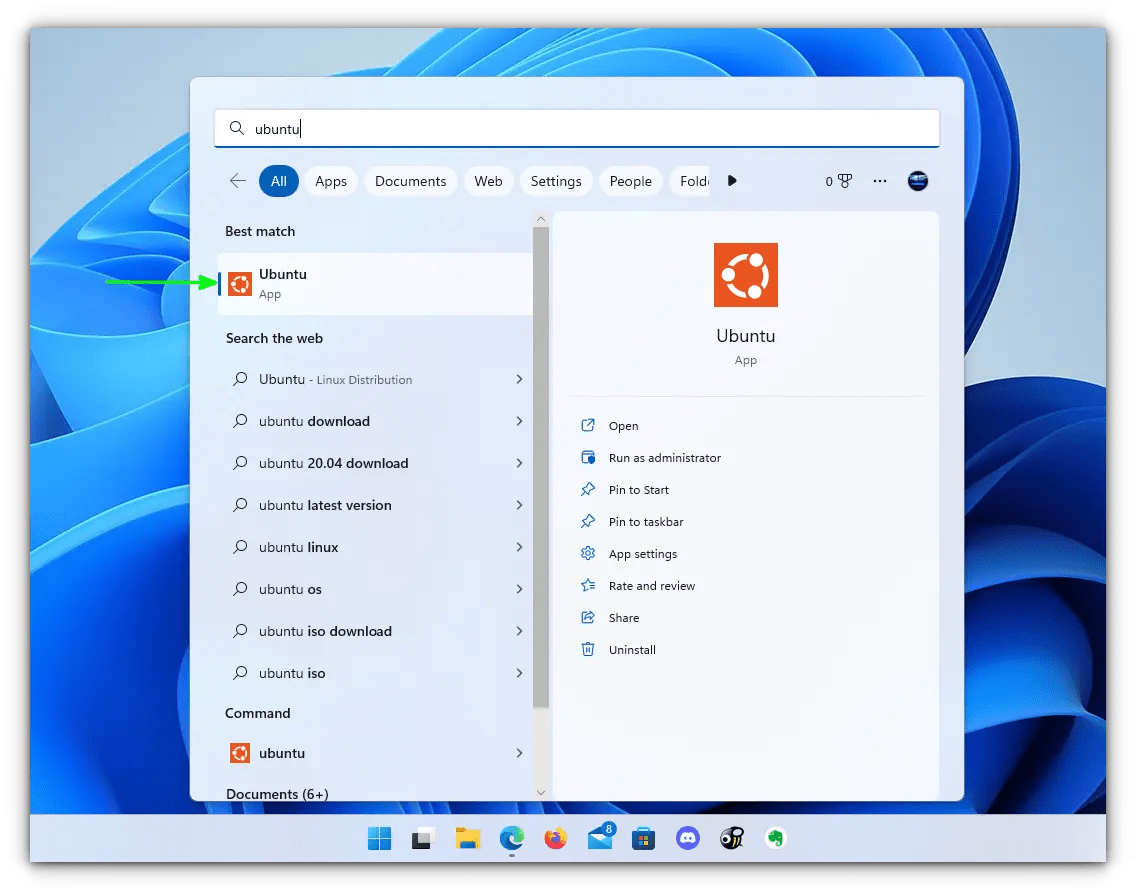Expand the ubuntu os chevron
The height and width of the screenshot is (894, 1136).
tap(519, 589)
